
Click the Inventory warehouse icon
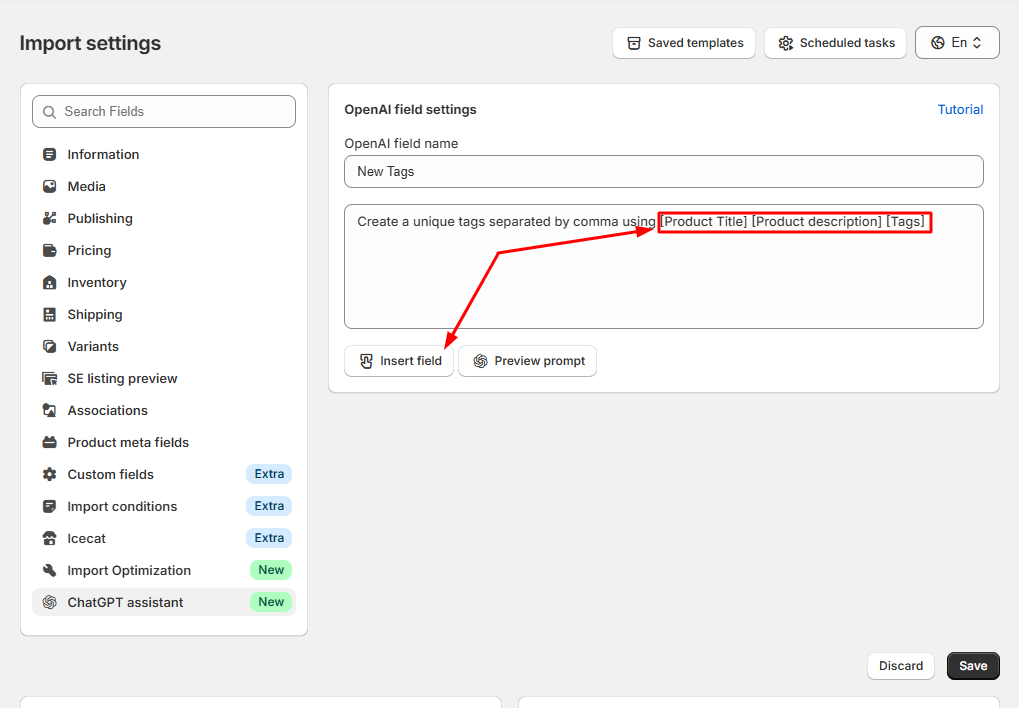coord(49,282)
